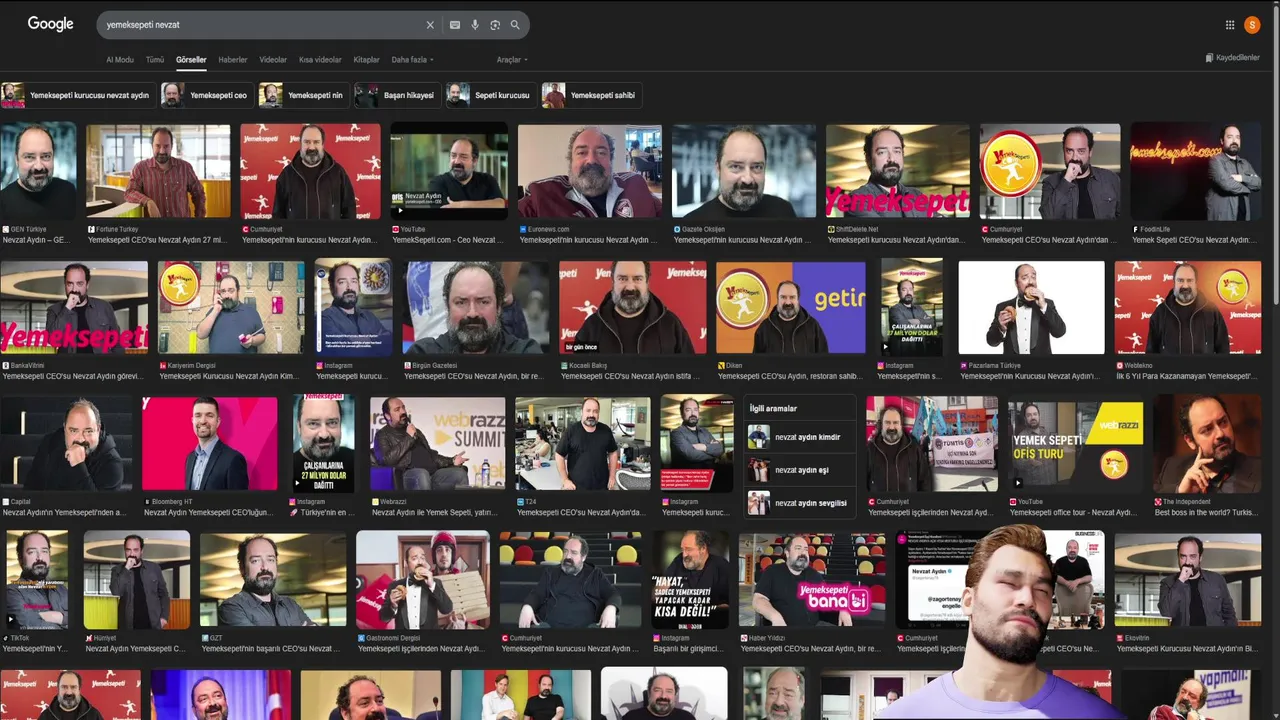Select the Yemeksepeti kurucusu nevzat aydın chip
The height and width of the screenshot is (720, 1280).
pos(78,95)
